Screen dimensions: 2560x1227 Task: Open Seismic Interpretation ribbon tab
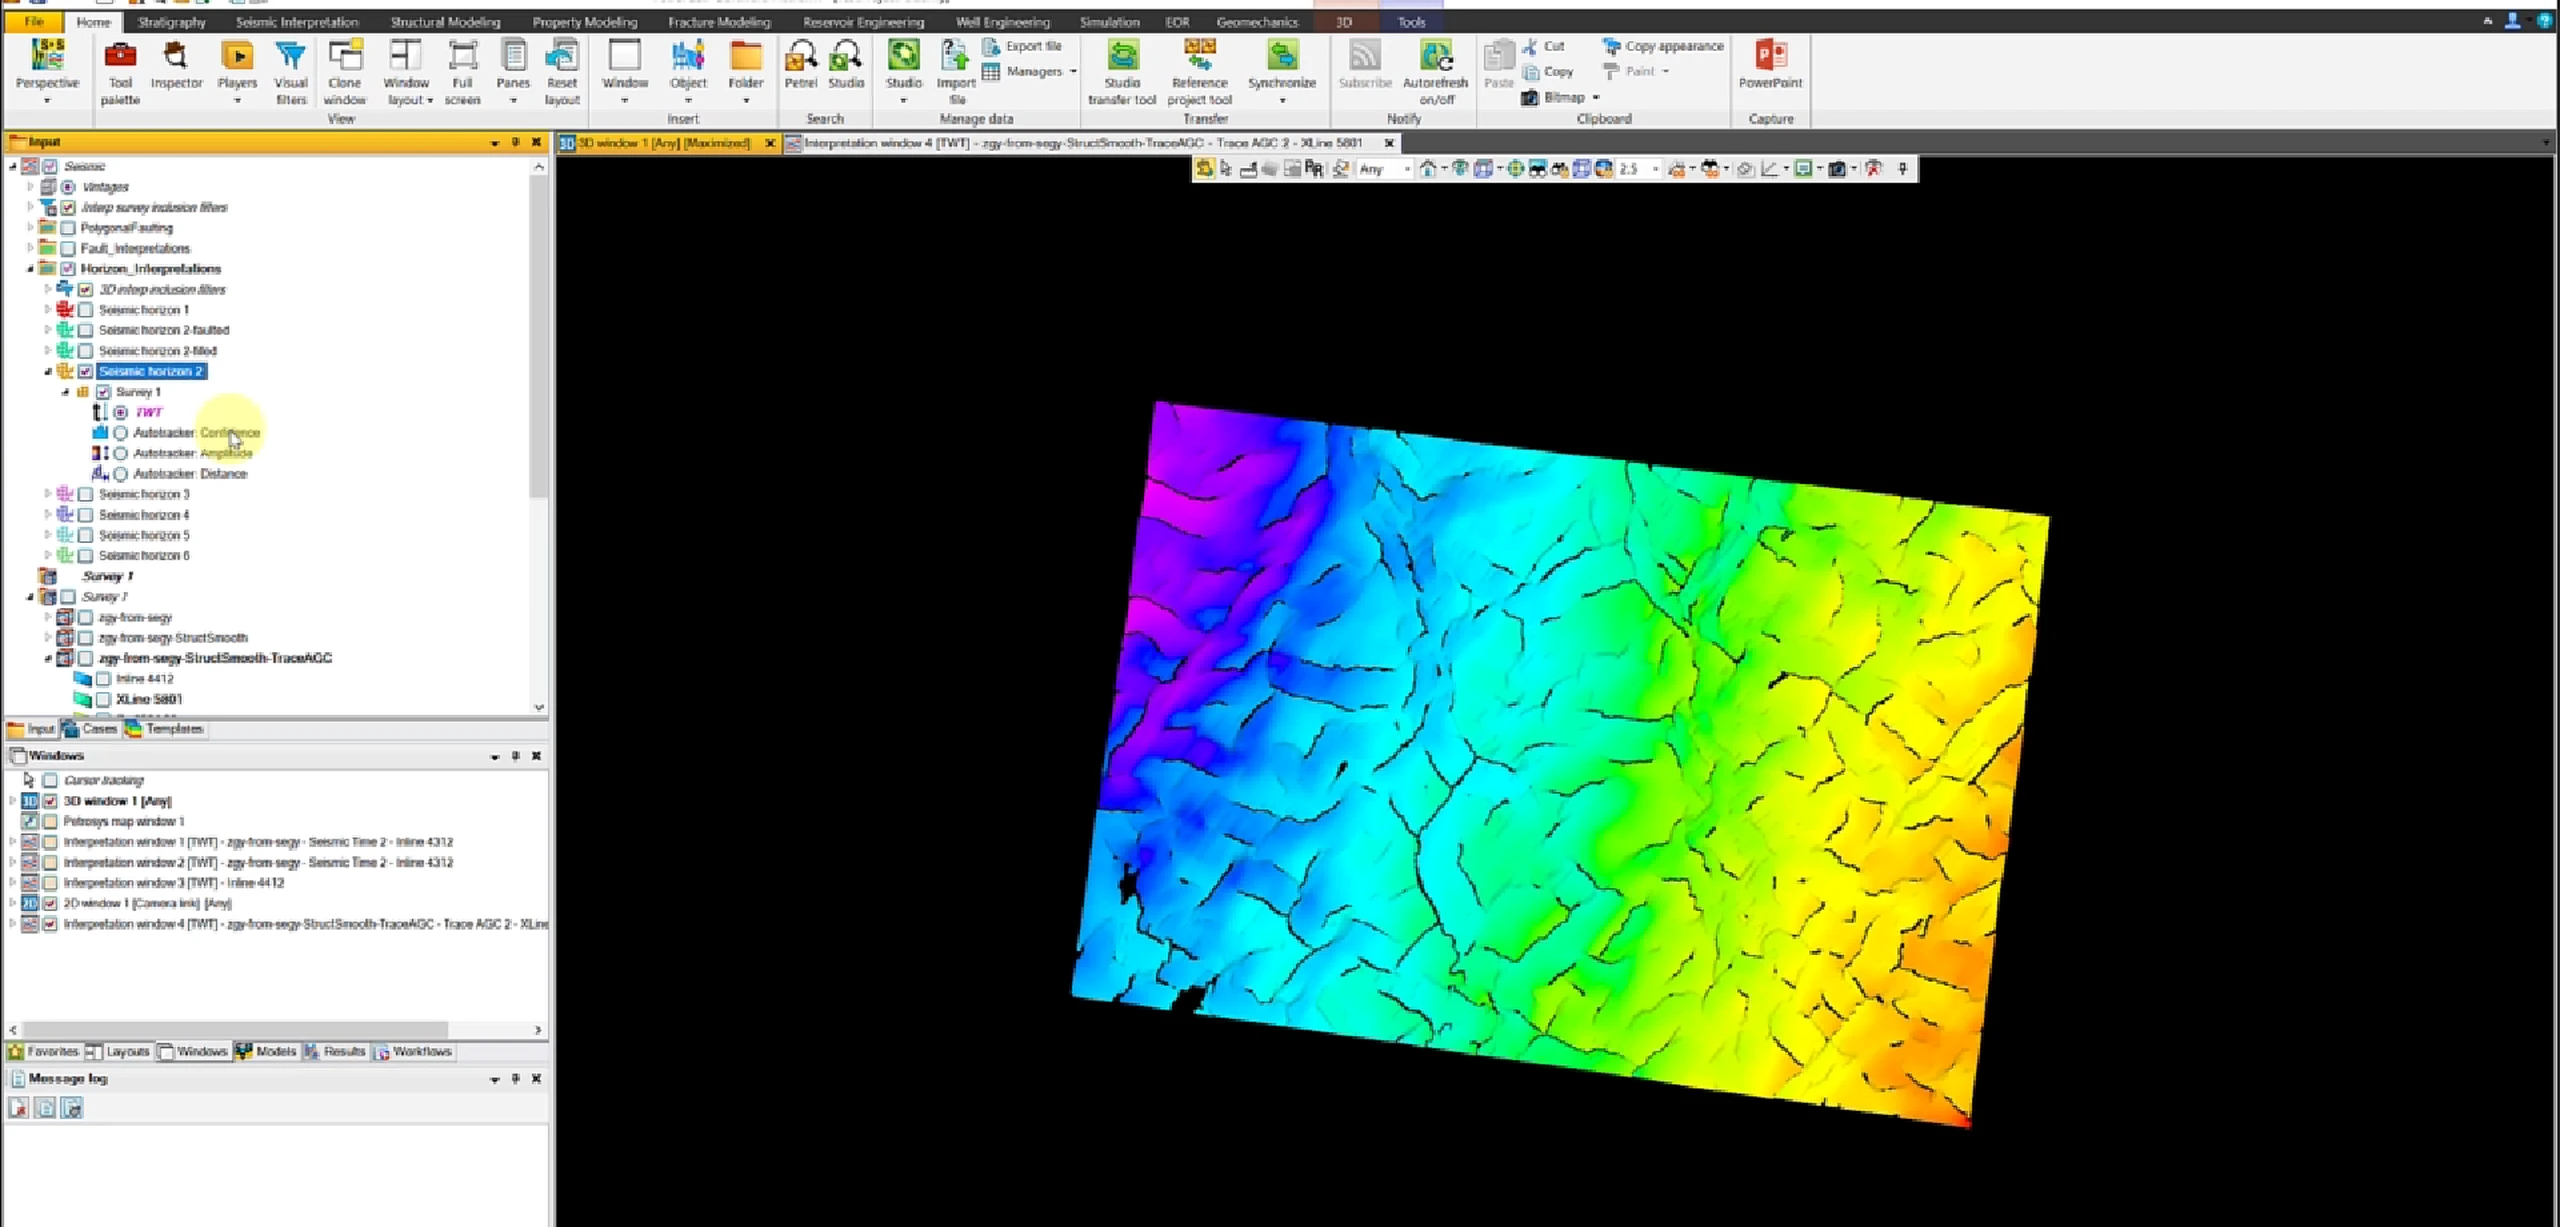(x=297, y=21)
